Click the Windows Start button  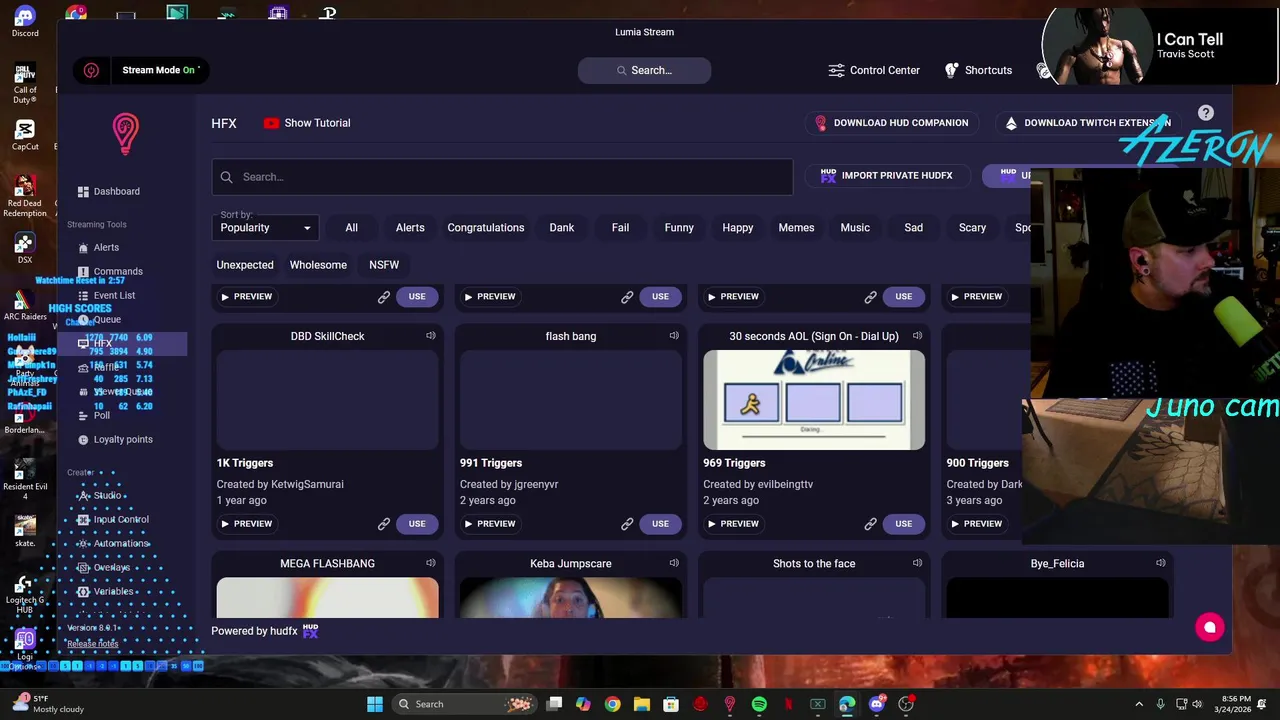tap(375, 704)
